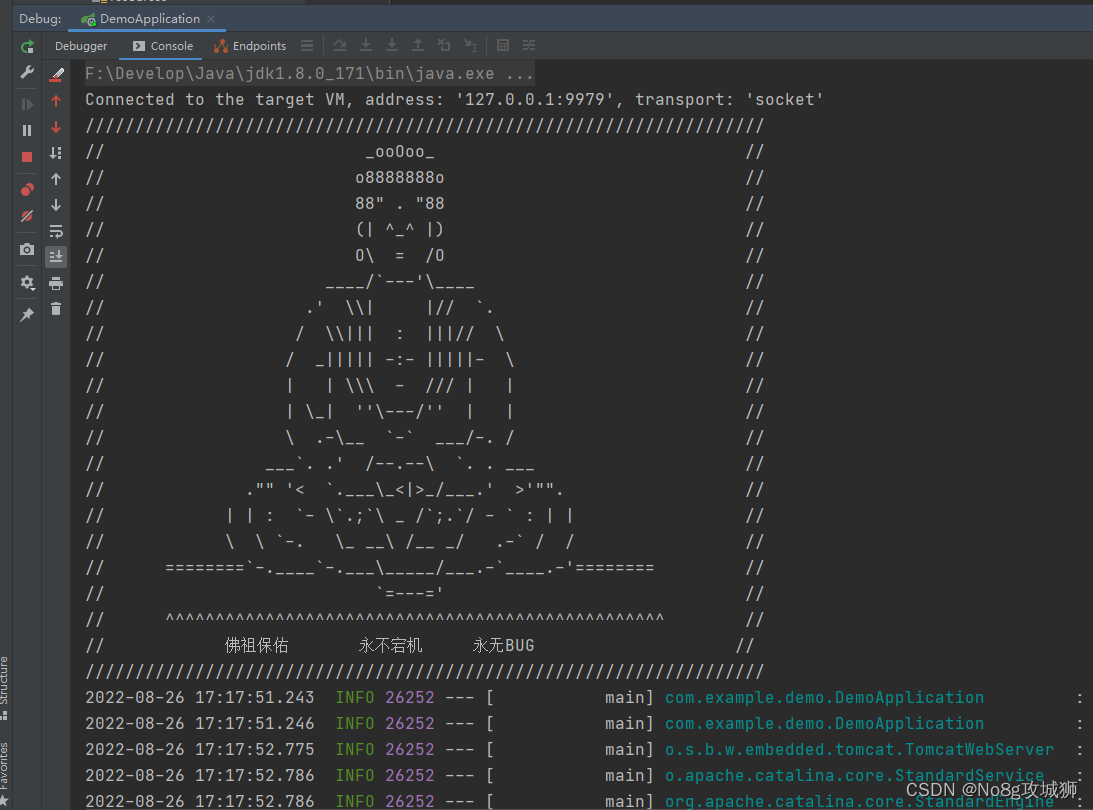
Task: Switch to the Debugger tab
Action: (x=81, y=46)
